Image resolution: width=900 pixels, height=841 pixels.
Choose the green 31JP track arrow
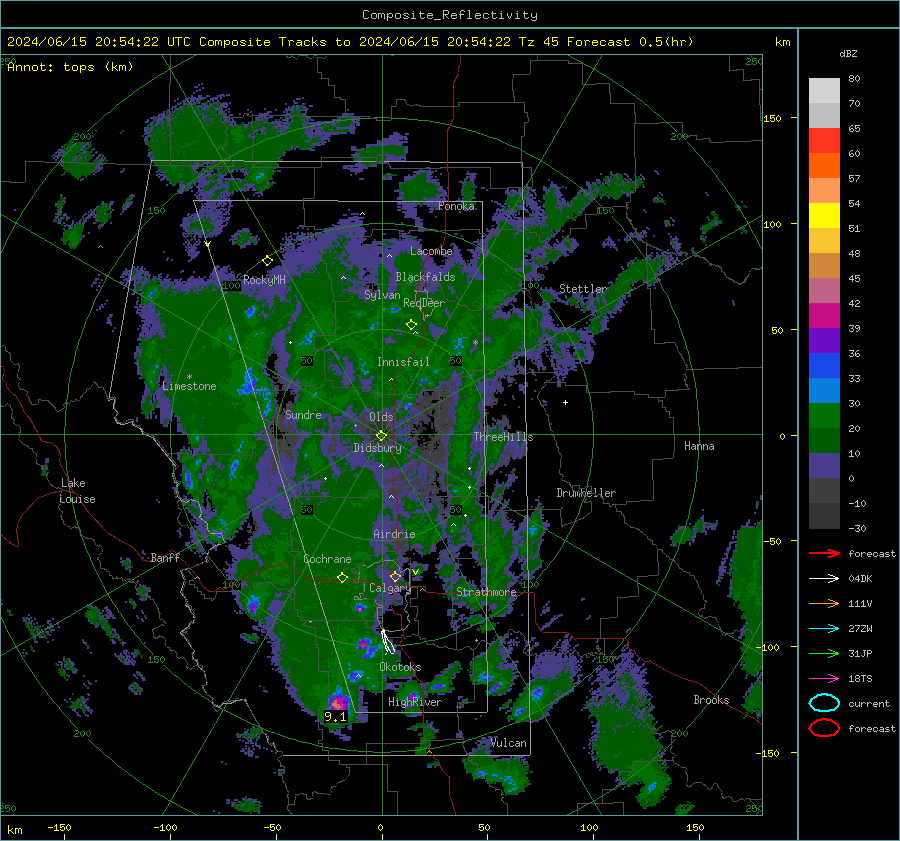point(824,653)
